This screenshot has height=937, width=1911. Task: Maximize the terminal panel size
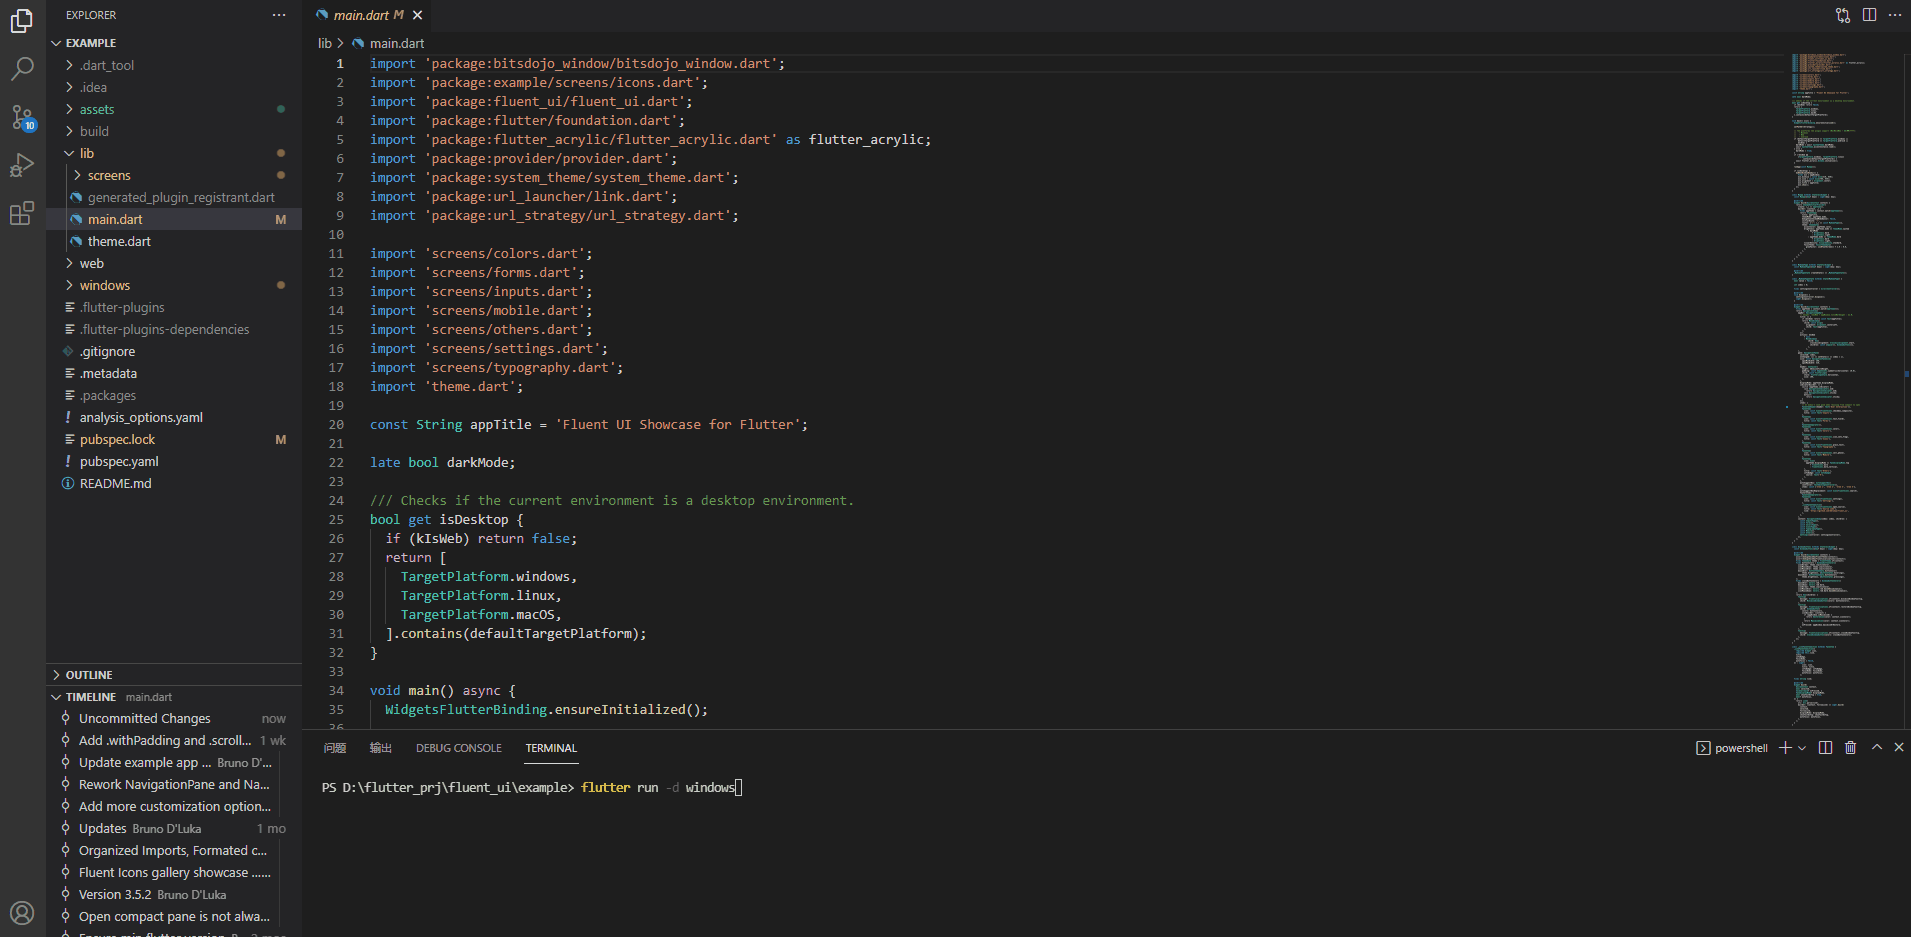[x=1877, y=747]
